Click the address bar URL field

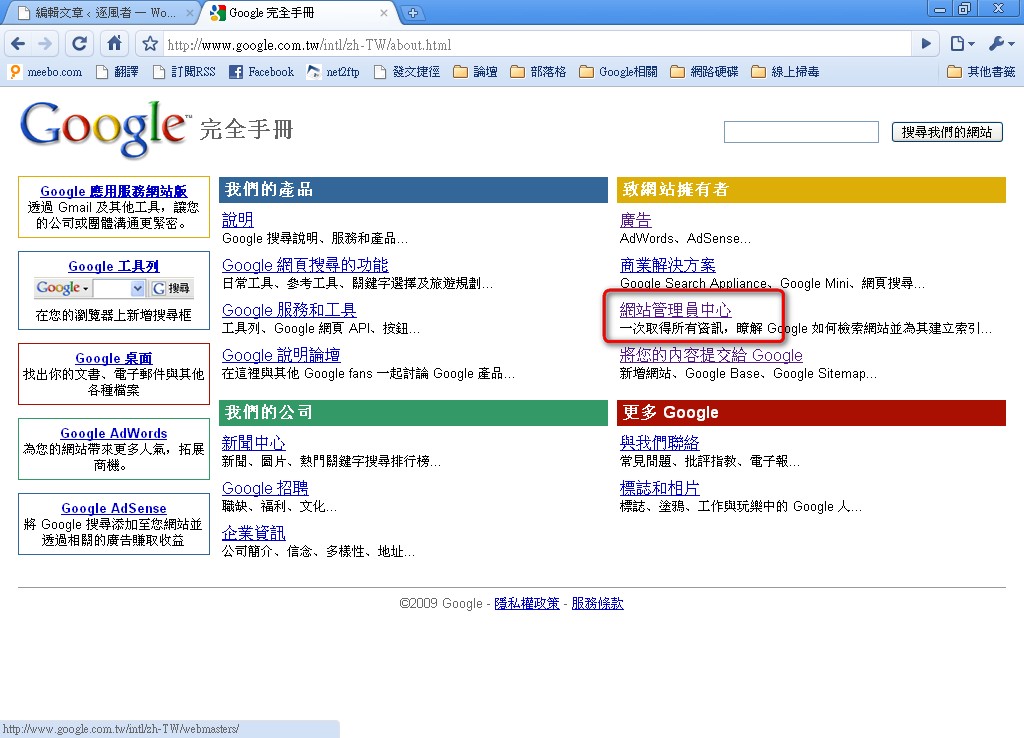[536, 44]
